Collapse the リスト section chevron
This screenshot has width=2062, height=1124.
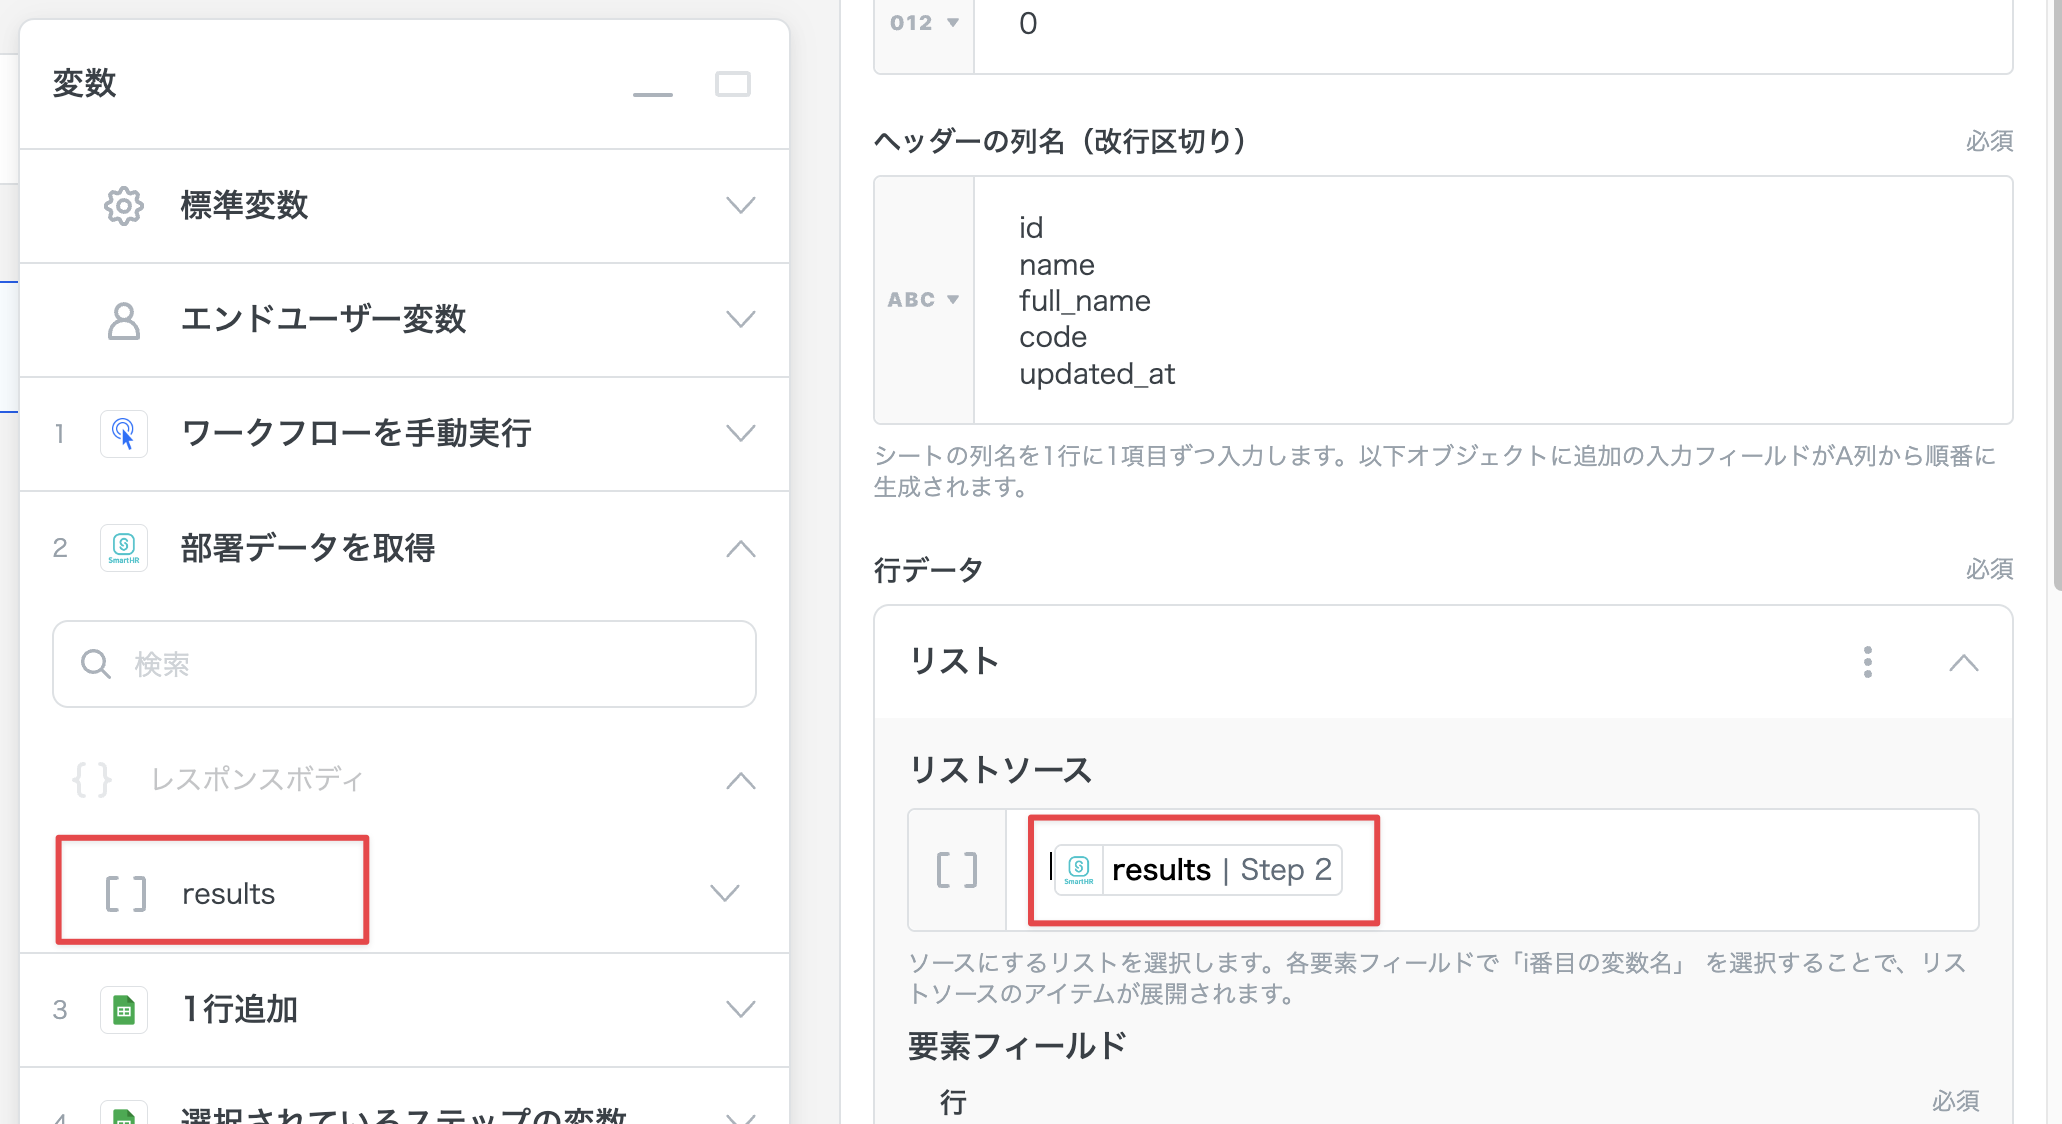[x=1963, y=662]
